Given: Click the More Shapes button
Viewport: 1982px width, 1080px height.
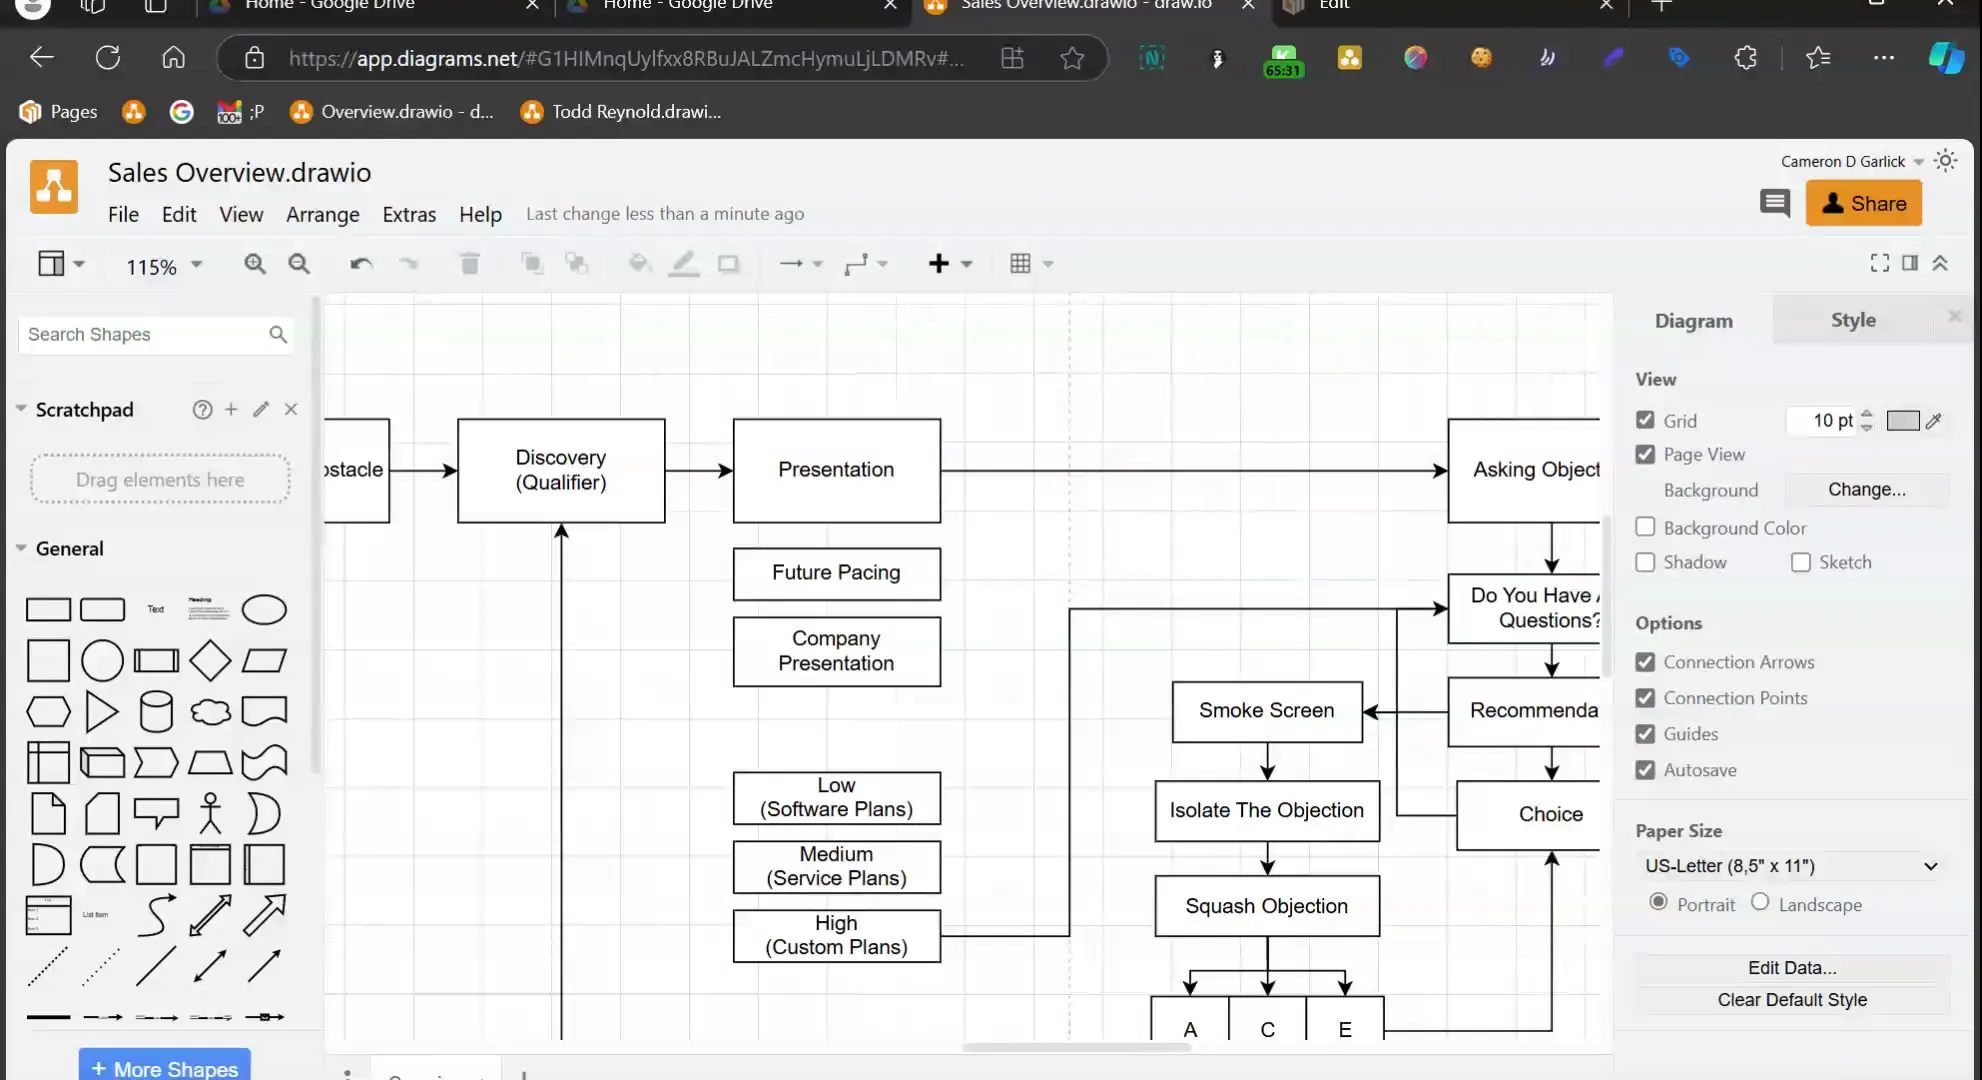Looking at the screenshot, I should (x=163, y=1068).
